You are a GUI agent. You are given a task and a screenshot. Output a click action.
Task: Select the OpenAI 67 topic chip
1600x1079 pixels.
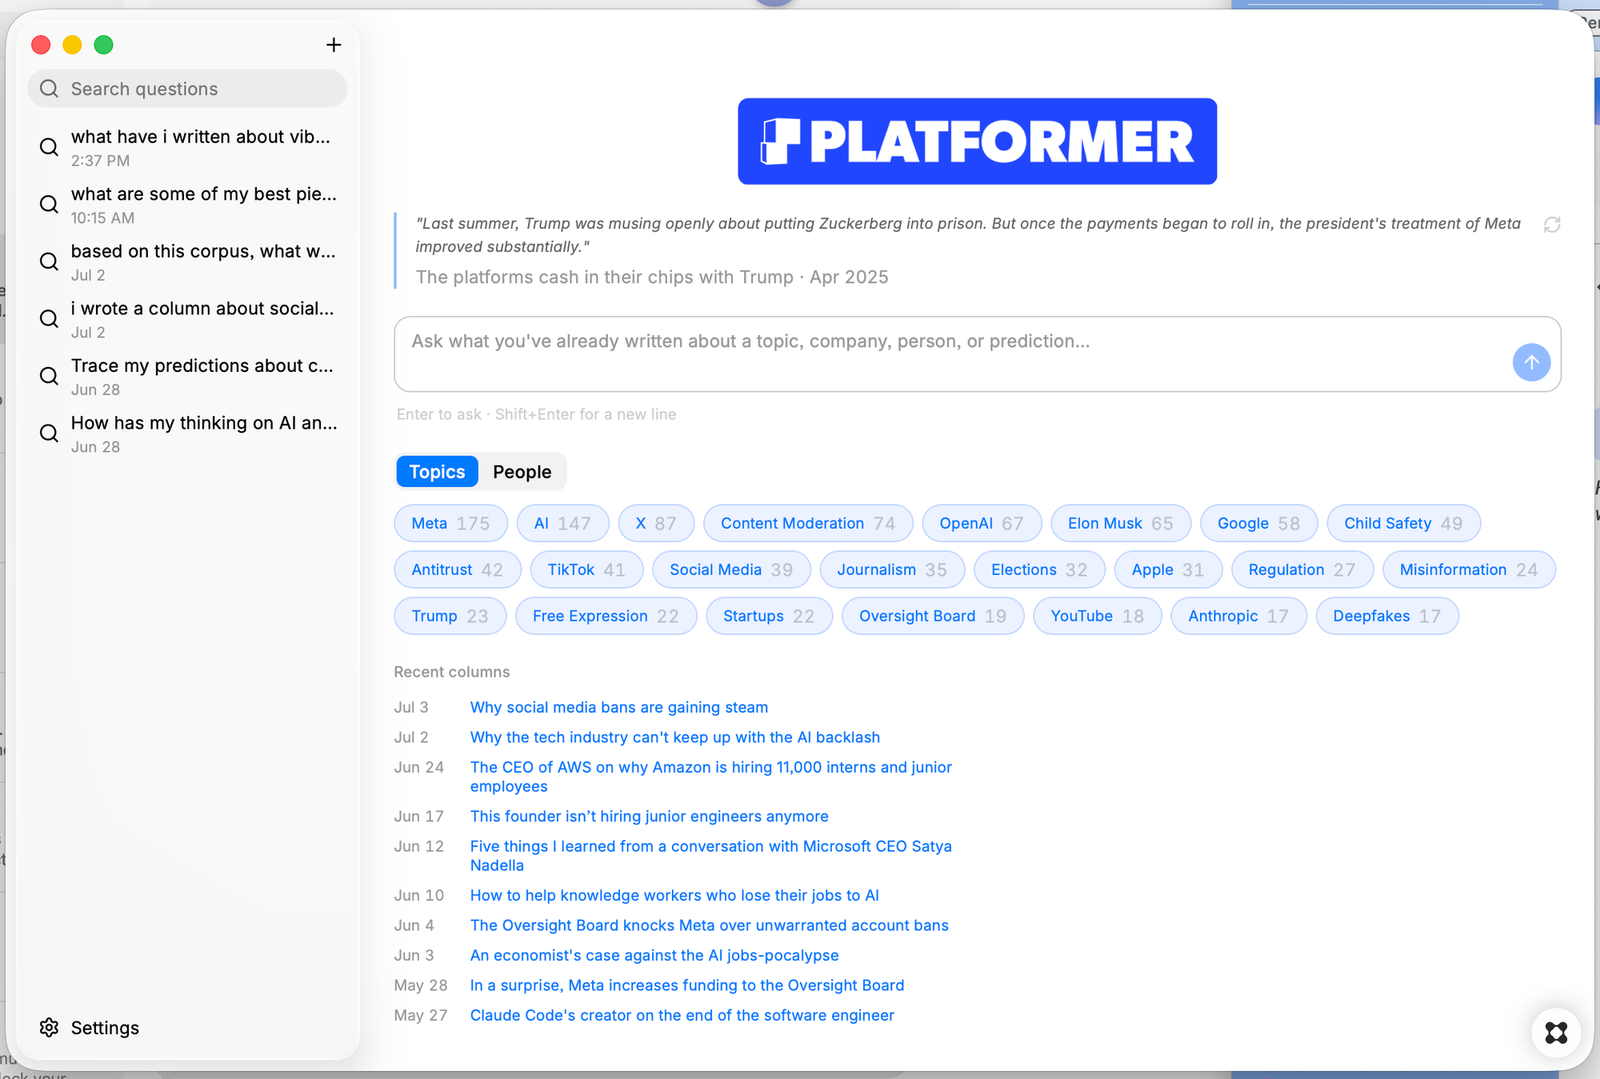tap(982, 523)
